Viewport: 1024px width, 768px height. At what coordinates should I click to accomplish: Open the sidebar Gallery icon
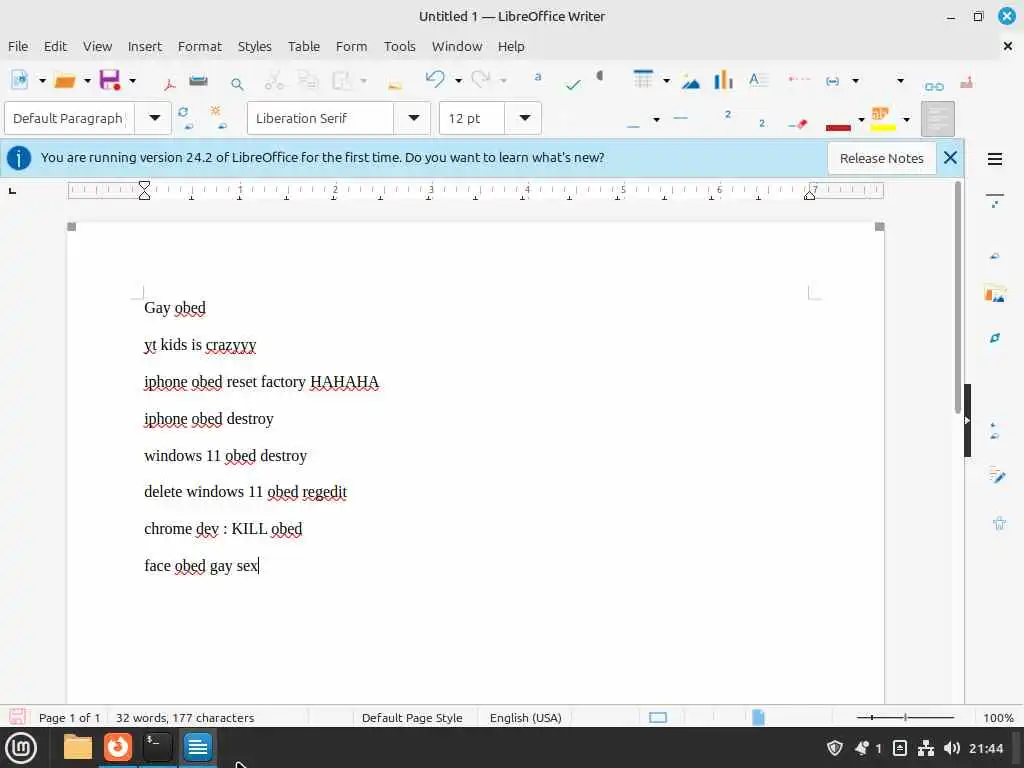995,295
